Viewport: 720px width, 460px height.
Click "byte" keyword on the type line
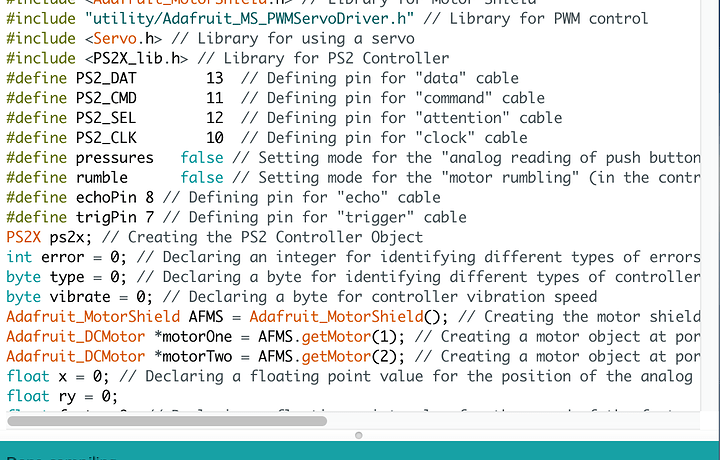[x=24, y=277]
